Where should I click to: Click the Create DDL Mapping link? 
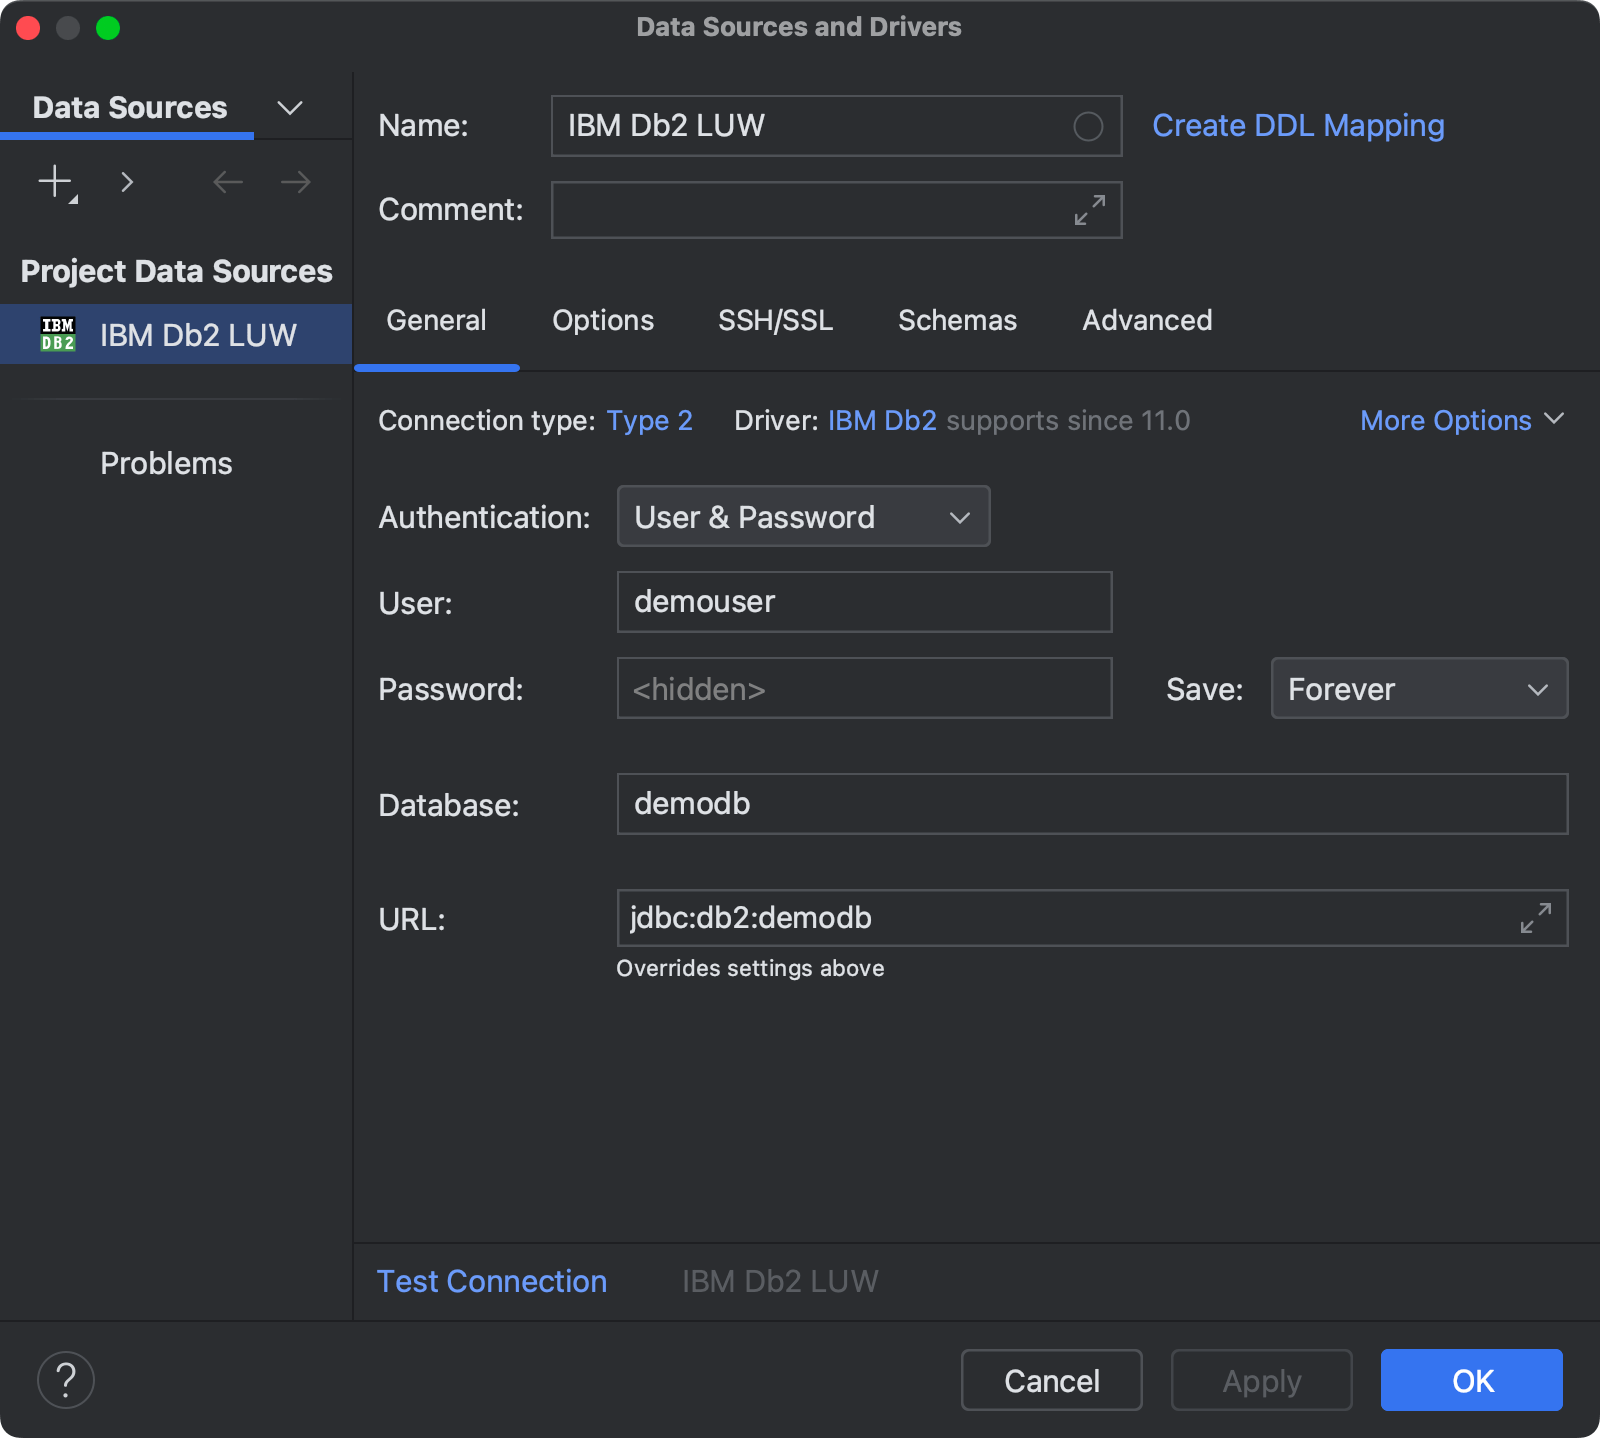pos(1297,125)
